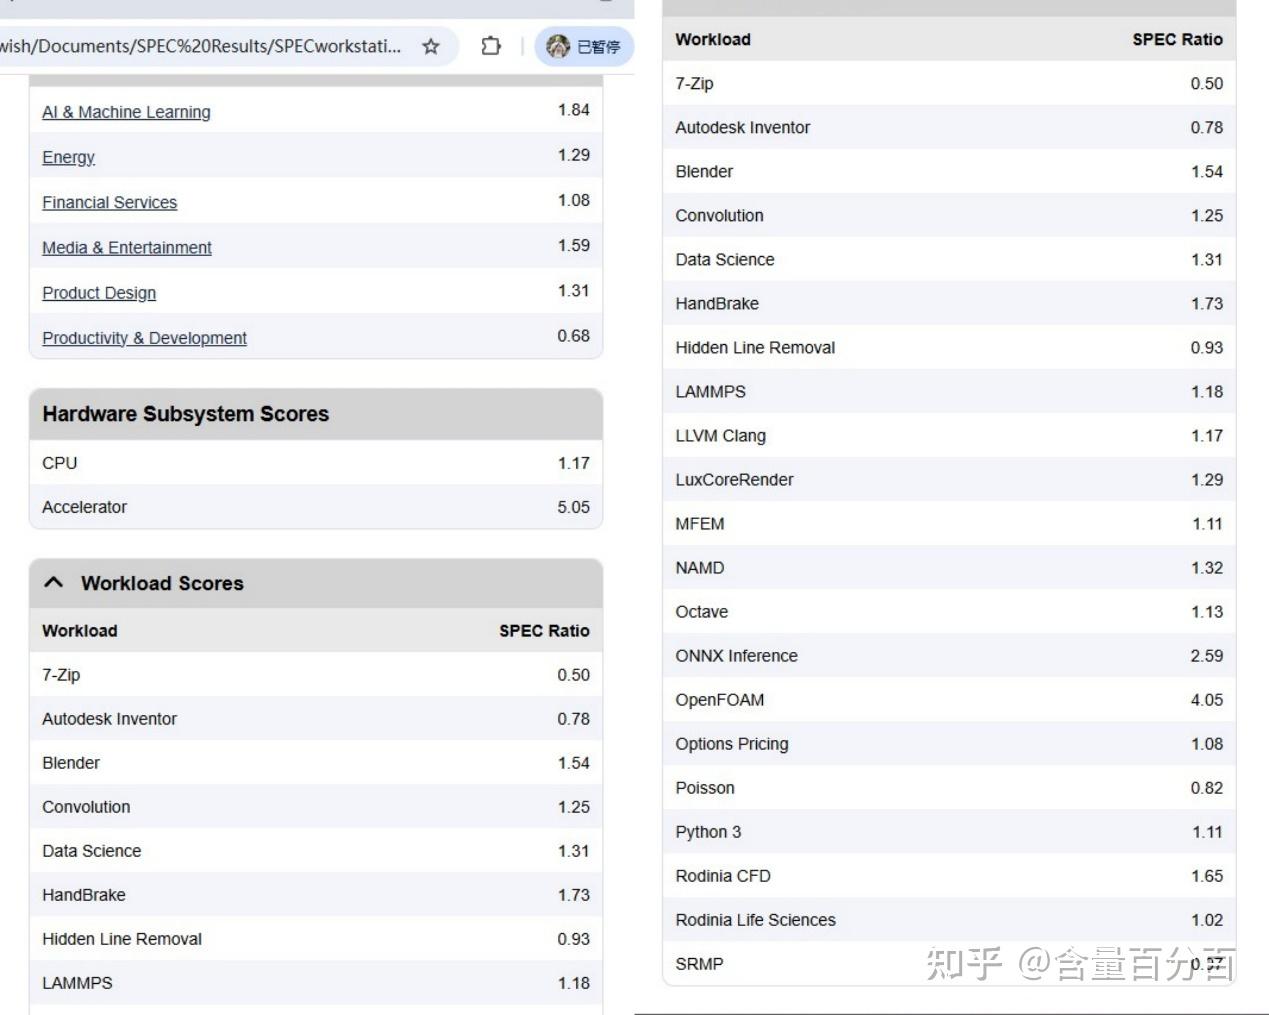Select the Accelerator score 5.05
The width and height of the screenshot is (1269, 1015).
(x=573, y=507)
